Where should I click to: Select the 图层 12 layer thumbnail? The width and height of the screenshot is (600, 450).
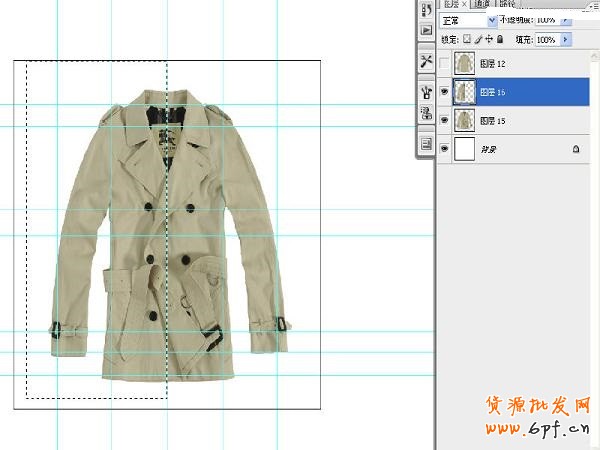(465, 64)
